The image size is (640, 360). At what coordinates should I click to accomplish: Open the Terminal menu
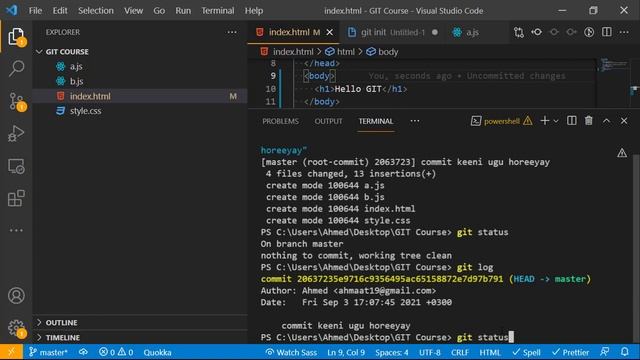click(x=218, y=11)
